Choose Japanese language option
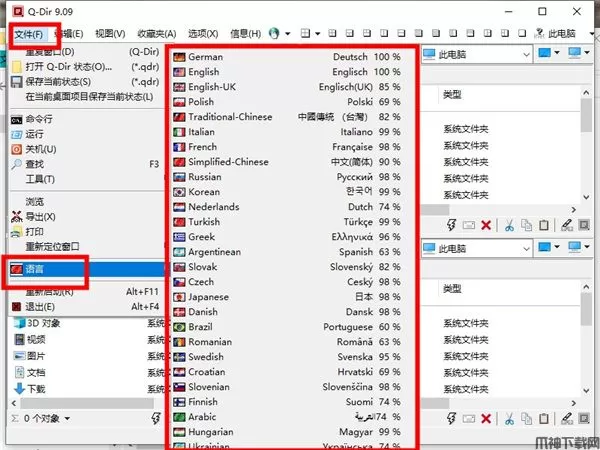Image resolution: width=600 pixels, height=450 pixels. click(x=287, y=297)
